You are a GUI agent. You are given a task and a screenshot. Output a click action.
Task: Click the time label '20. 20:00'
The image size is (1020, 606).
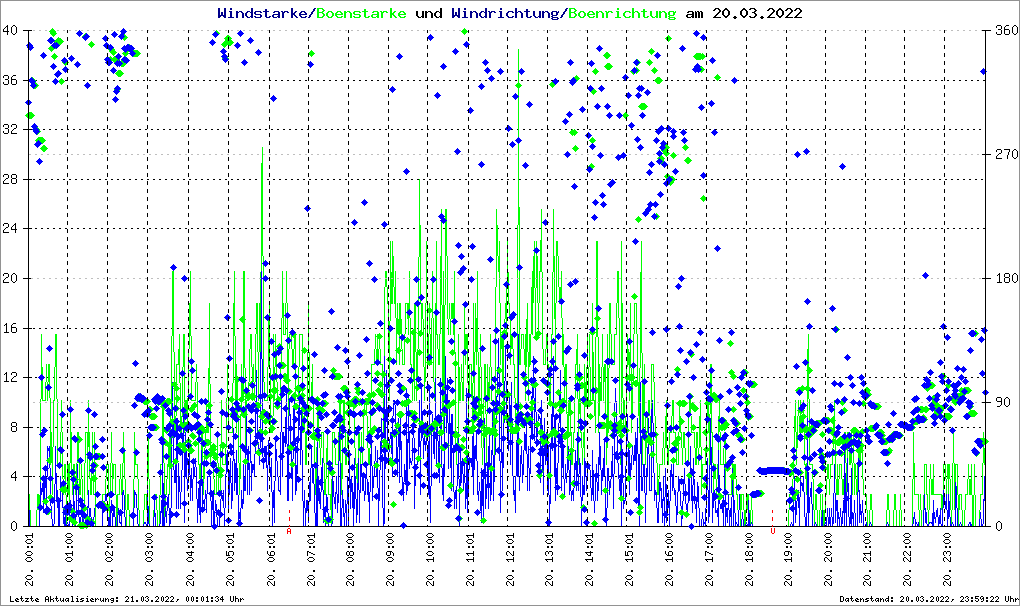(x=827, y=559)
